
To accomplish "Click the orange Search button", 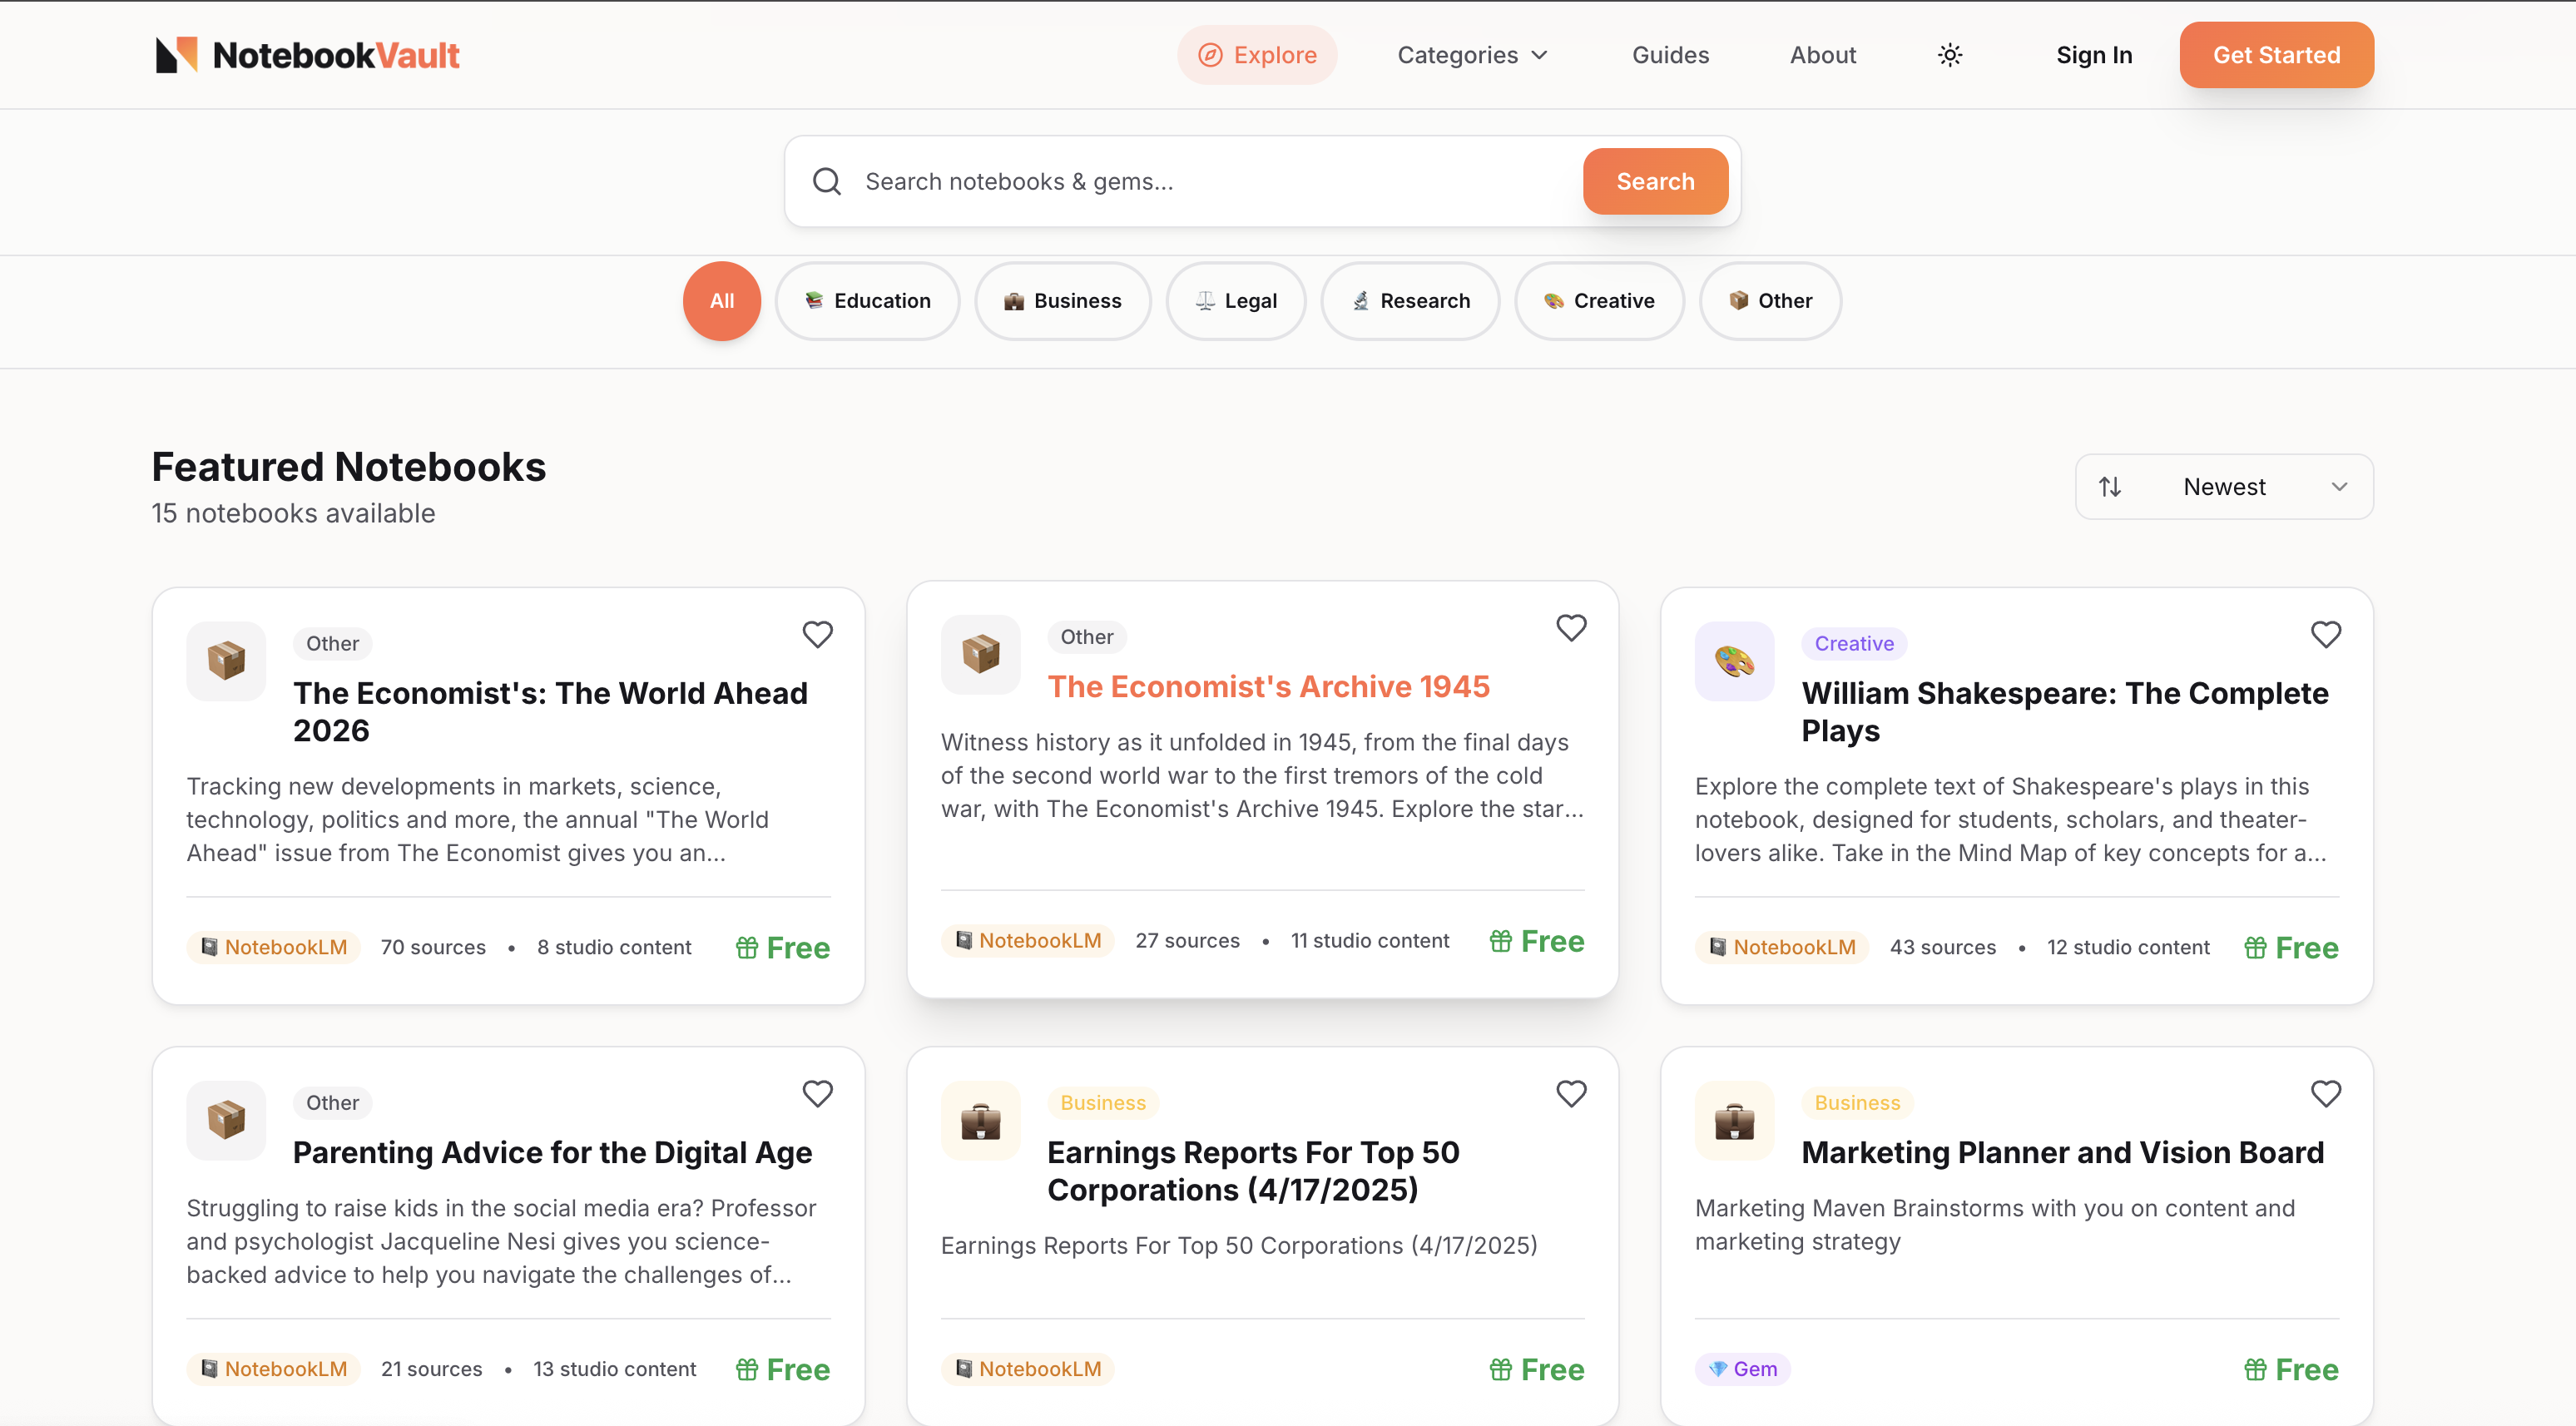I will click(x=1655, y=181).
